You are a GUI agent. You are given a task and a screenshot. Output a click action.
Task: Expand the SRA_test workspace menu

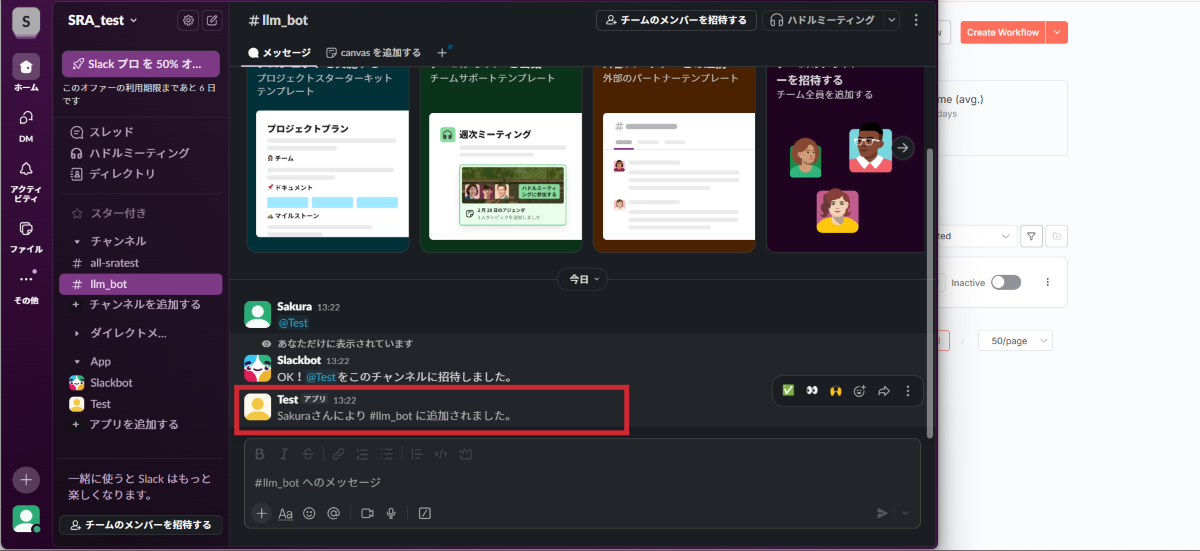click(x=102, y=20)
